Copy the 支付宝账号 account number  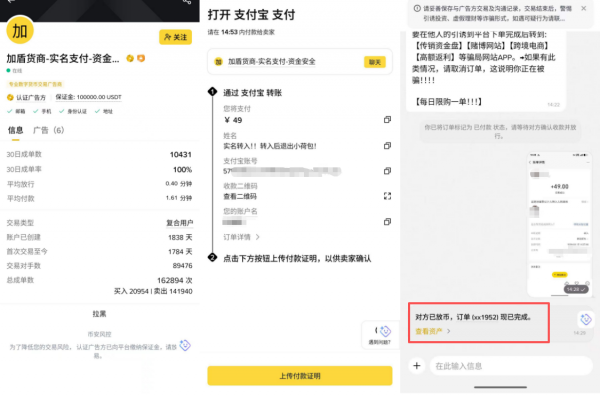387,171
